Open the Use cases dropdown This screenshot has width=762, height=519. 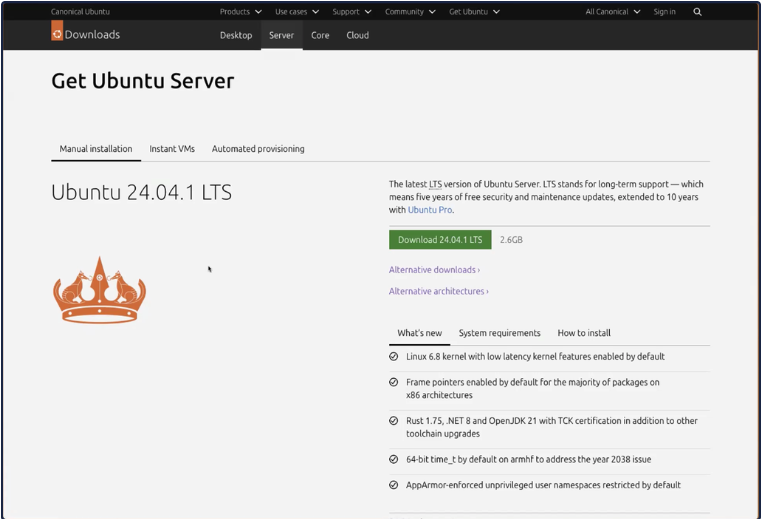[297, 12]
